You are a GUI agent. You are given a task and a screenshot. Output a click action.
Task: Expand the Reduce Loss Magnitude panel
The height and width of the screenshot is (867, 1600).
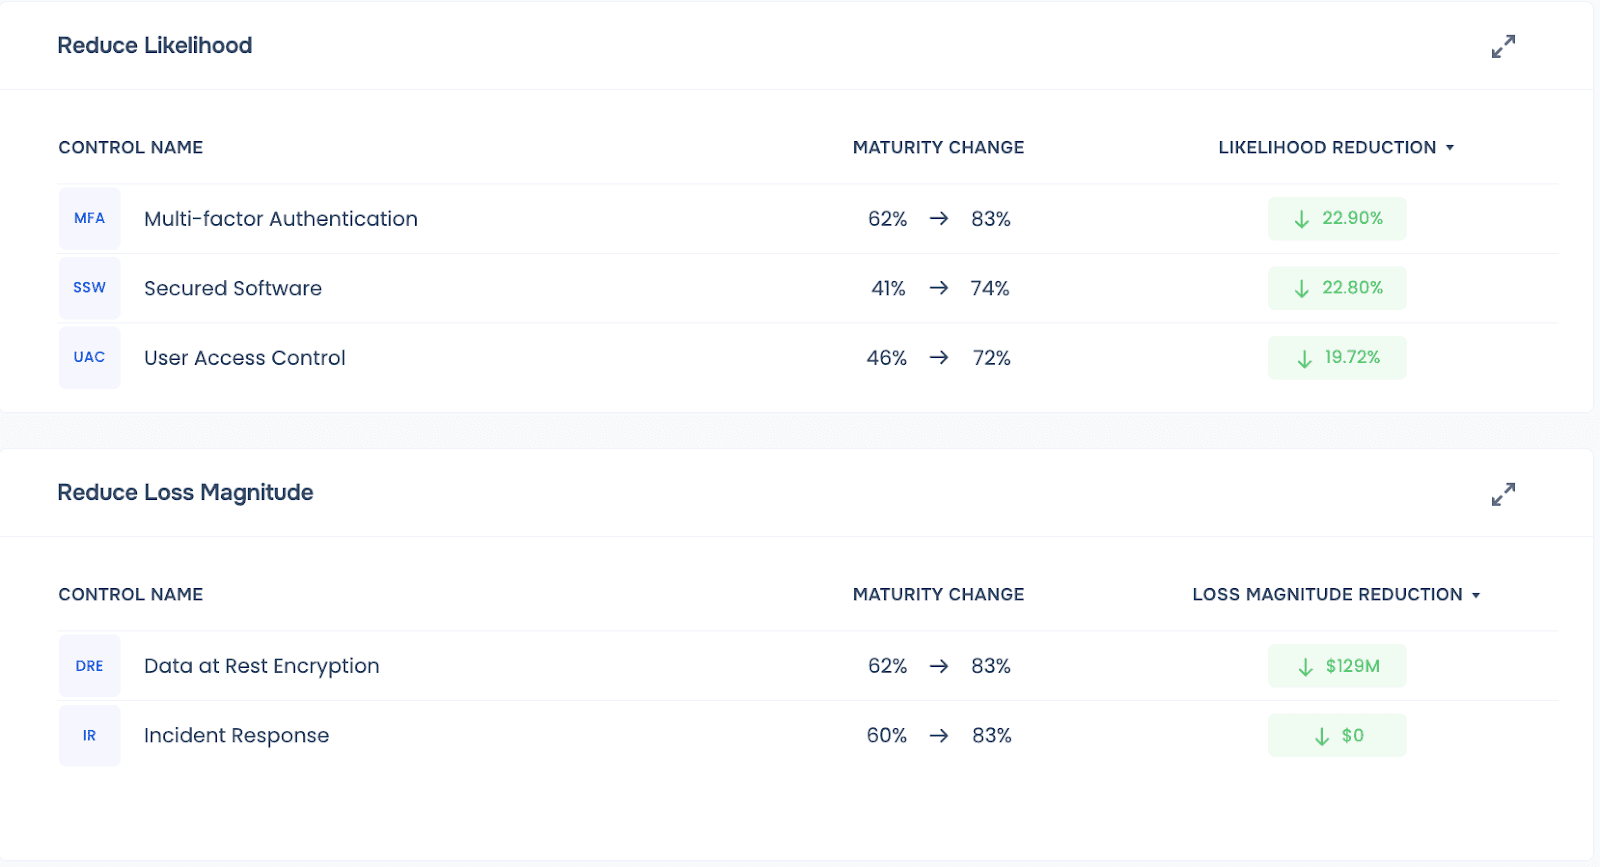(1503, 494)
